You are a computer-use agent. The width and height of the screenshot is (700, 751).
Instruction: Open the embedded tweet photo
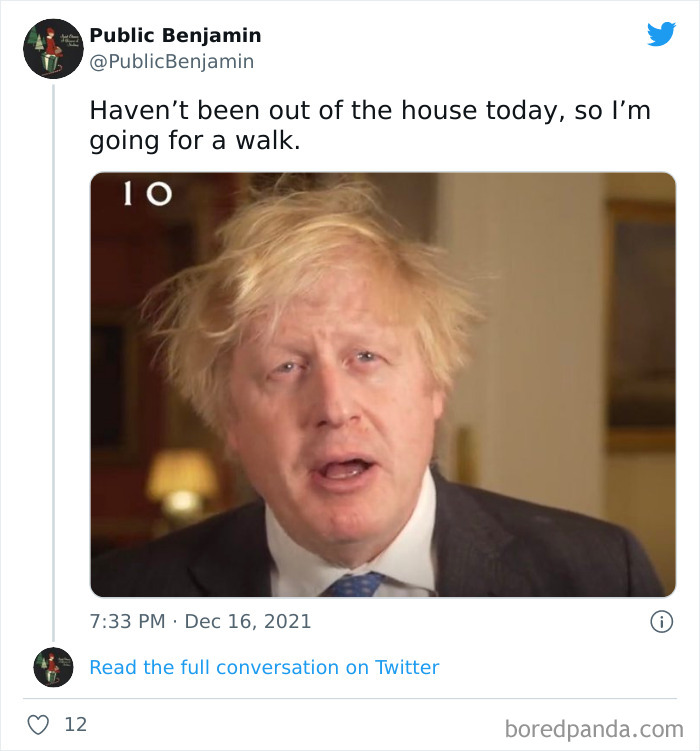(x=383, y=384)
